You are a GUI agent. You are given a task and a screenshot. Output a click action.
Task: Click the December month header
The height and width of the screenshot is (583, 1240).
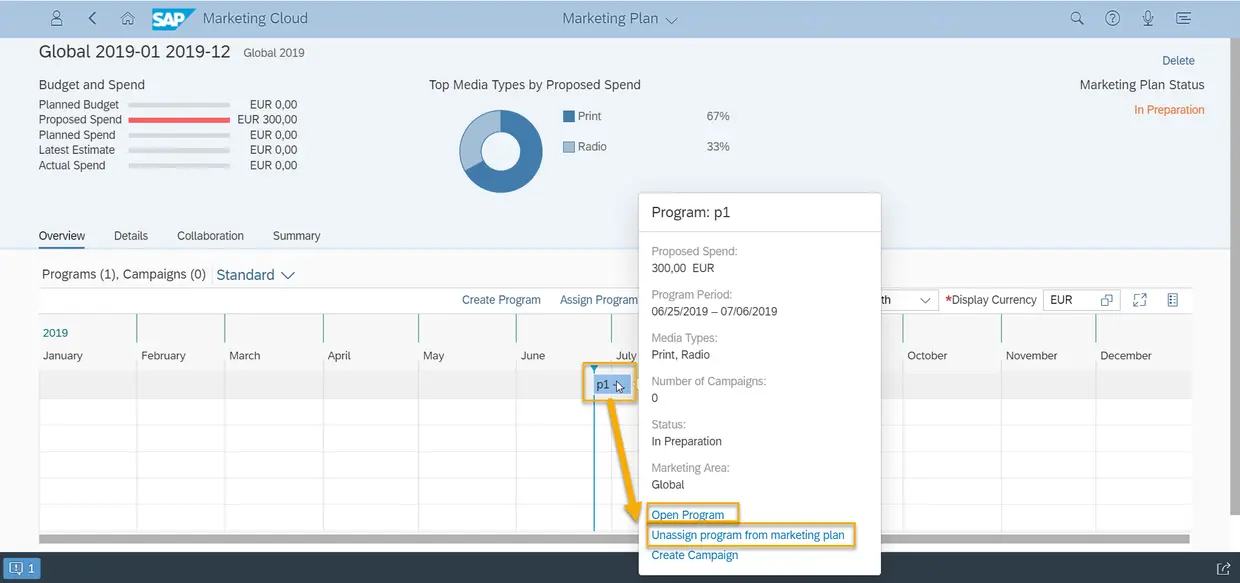click(1126, 356)
